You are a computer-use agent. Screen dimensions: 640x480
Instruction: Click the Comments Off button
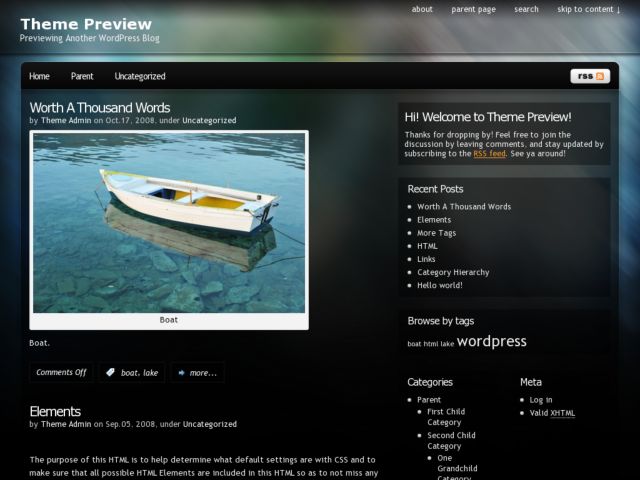[x=61, y=372]
